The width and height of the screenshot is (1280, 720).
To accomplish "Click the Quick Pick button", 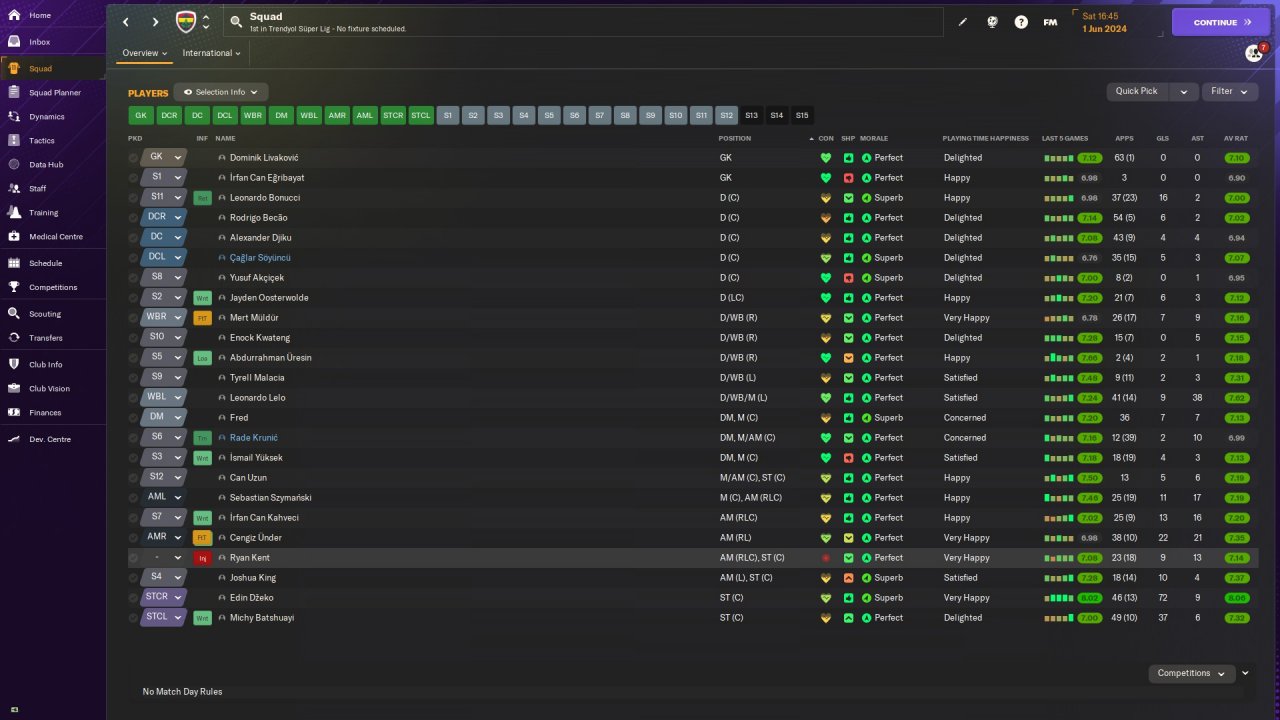I will click(1137, 91).
